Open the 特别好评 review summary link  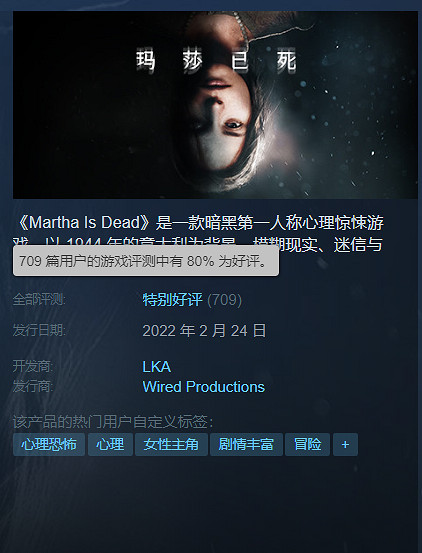(x=172, y=300)
